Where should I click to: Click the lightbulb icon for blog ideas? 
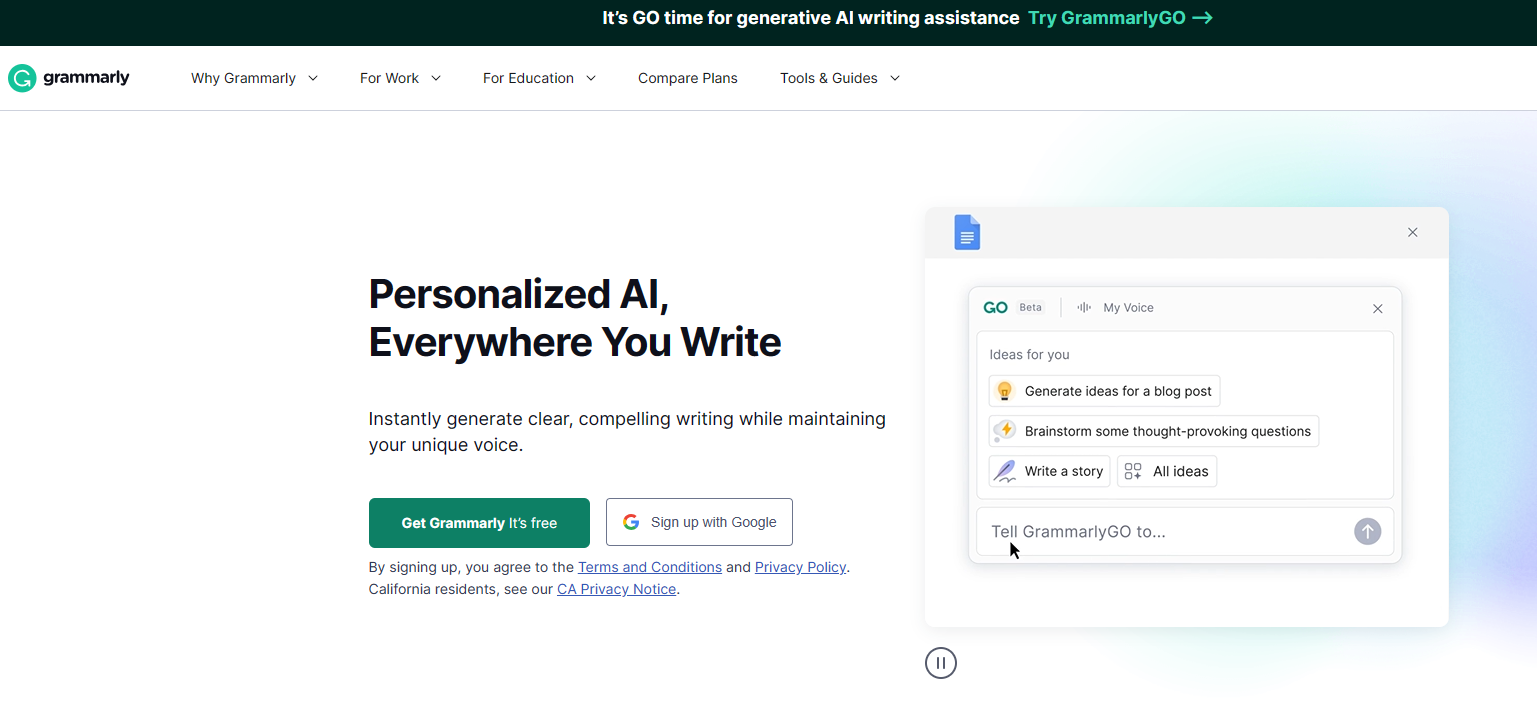pyautogui.click(x=1005, y=391)
